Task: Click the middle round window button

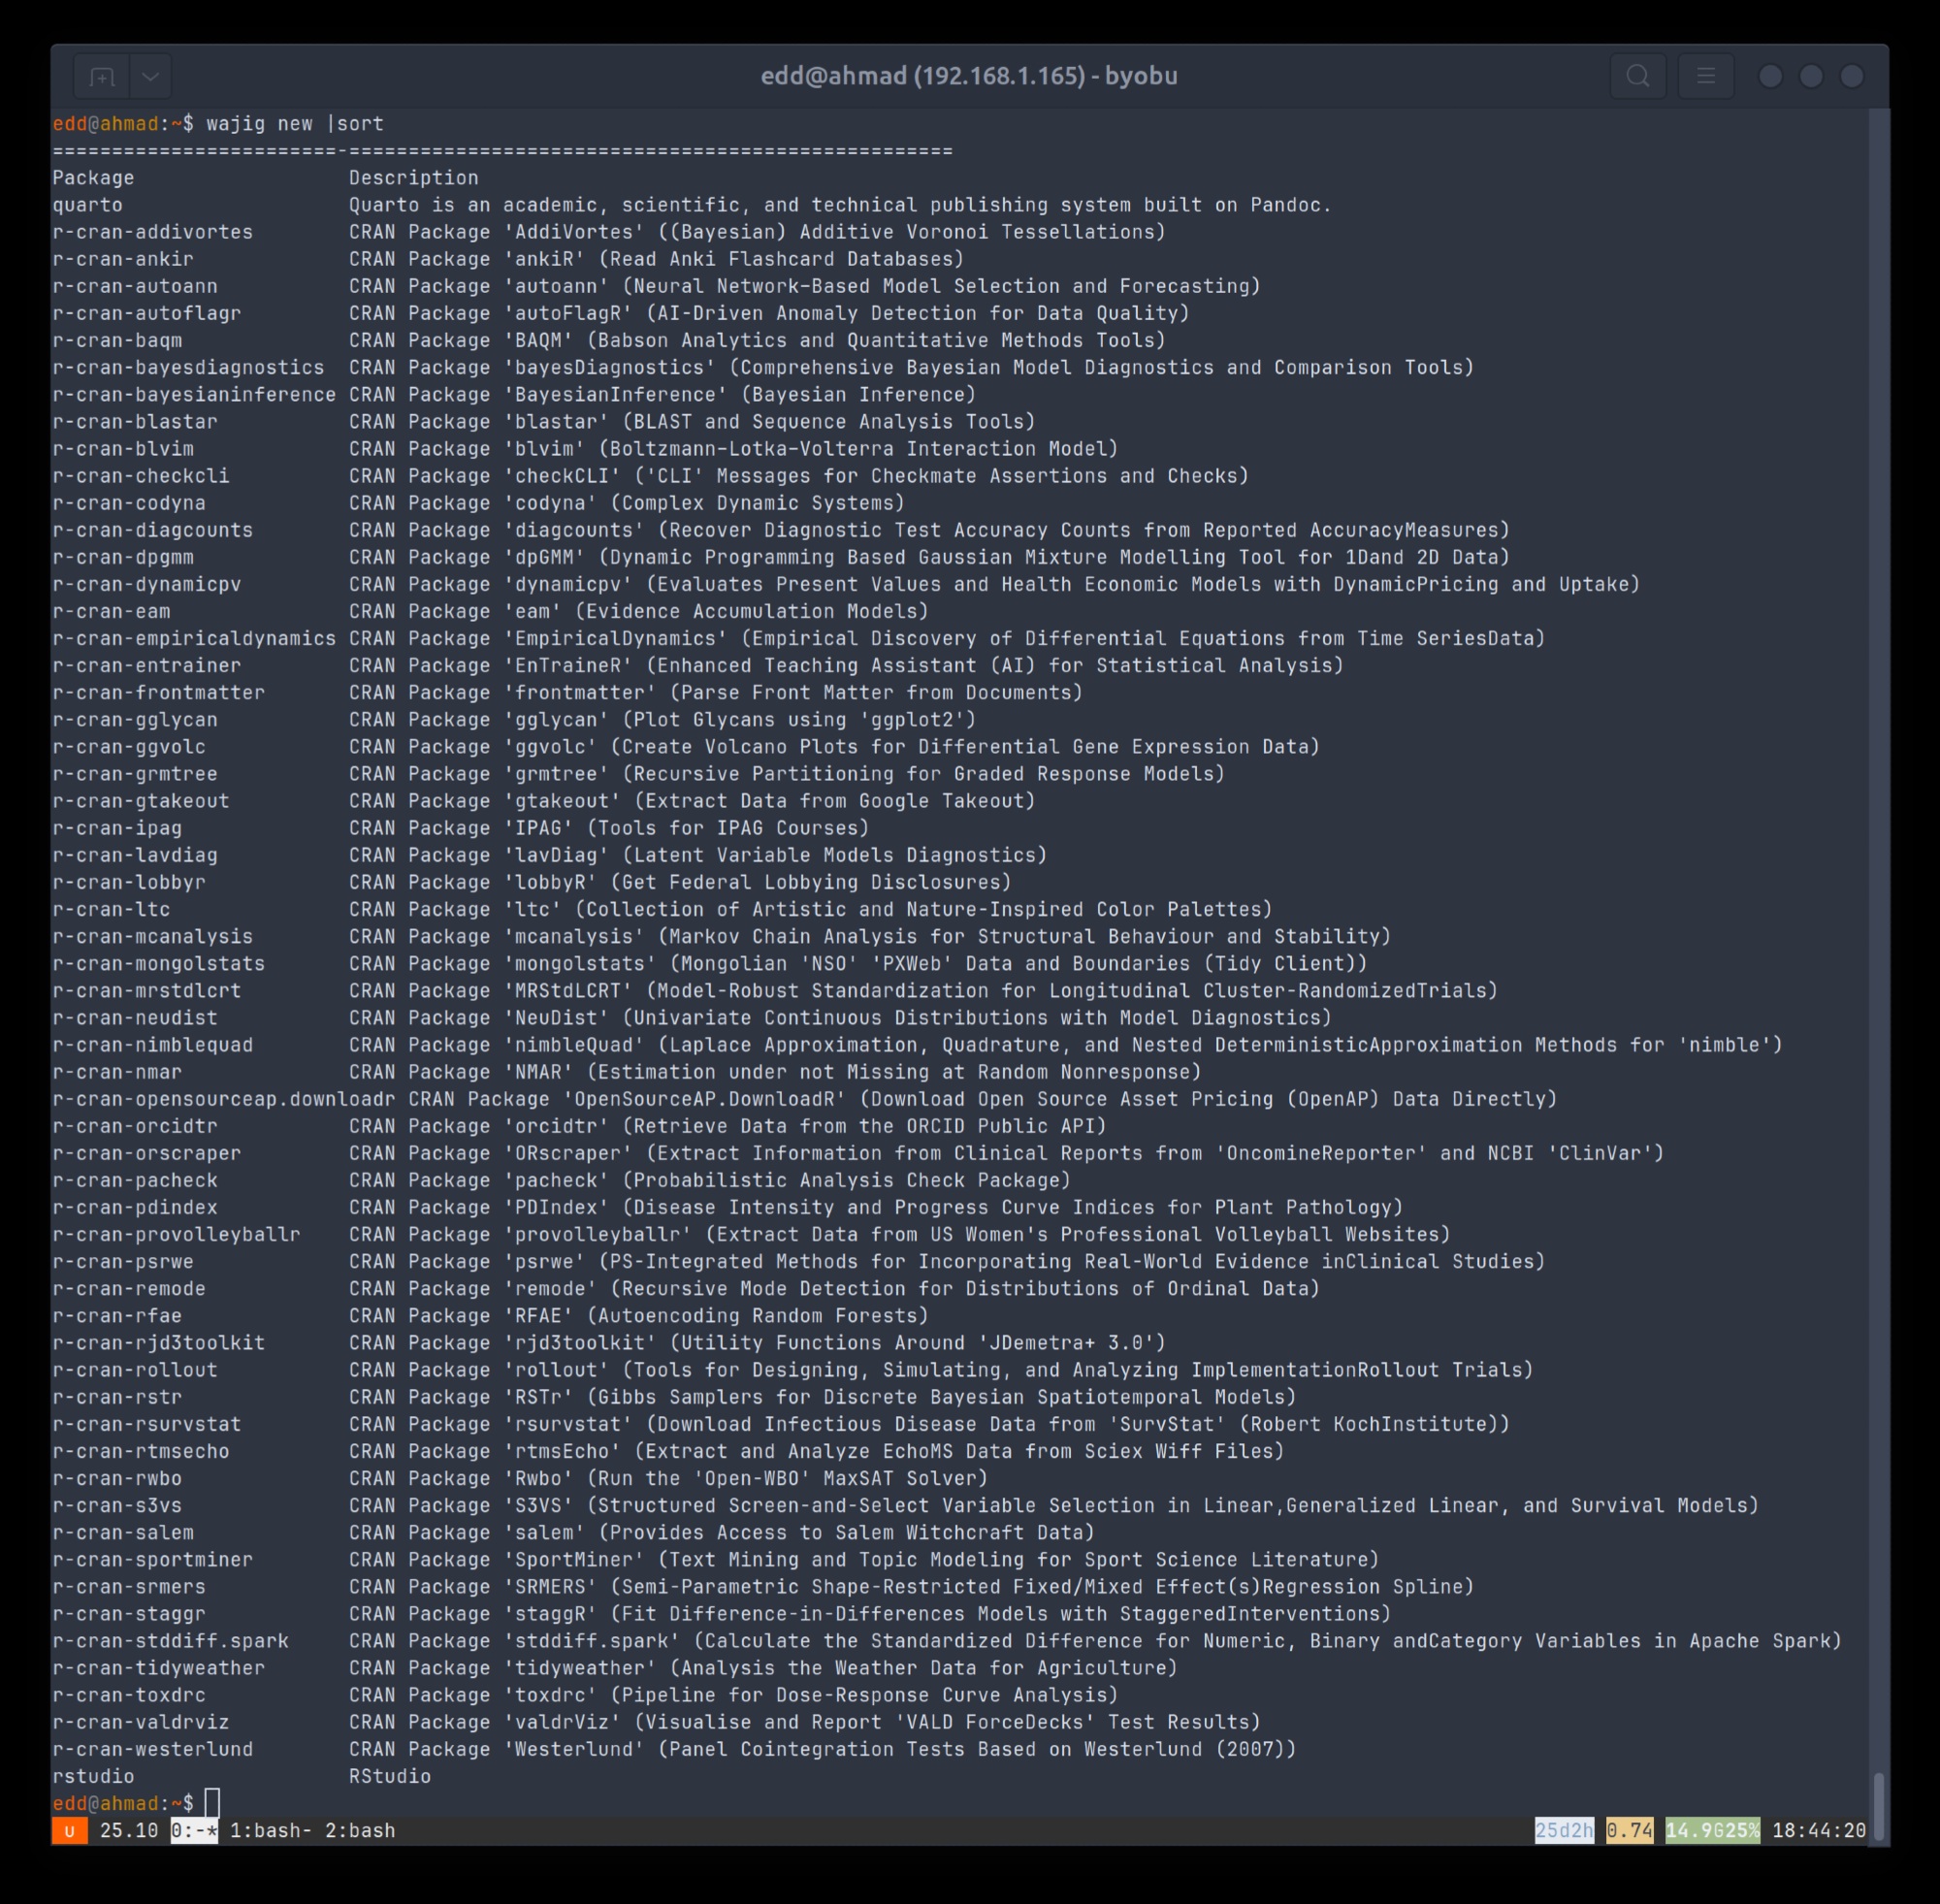Action: pyautogui.click(x=1811, y=76)
